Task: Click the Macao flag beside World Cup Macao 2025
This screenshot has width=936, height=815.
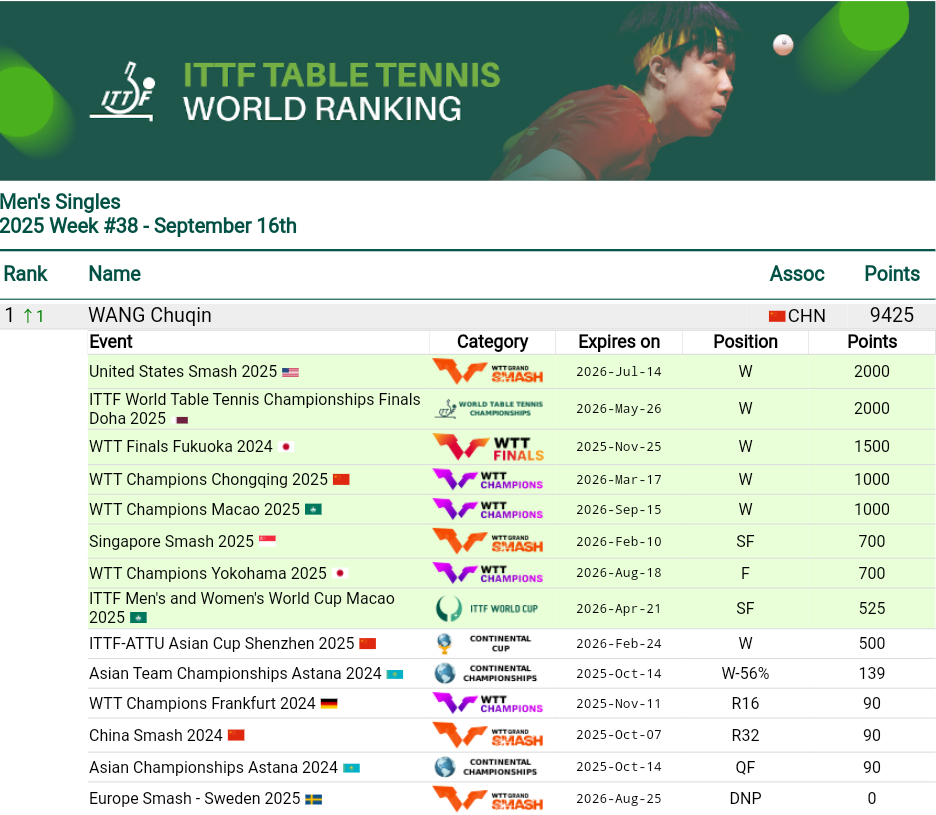Action: 138,617
